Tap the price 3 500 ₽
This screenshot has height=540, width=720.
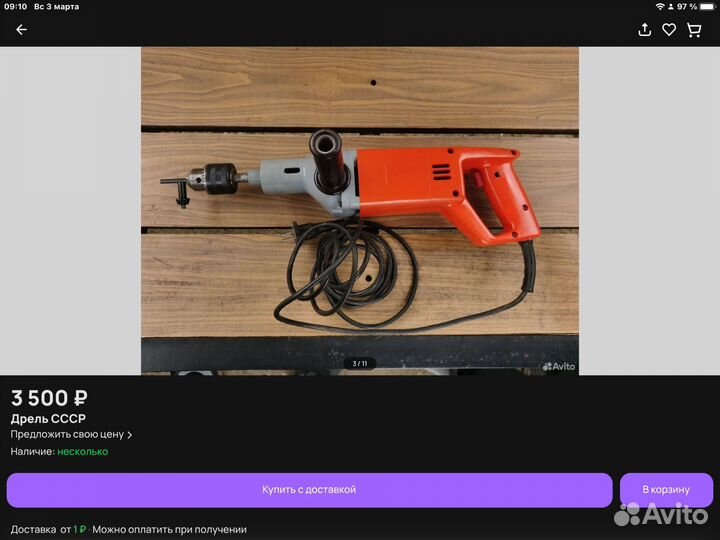click(x=50, y=398)
